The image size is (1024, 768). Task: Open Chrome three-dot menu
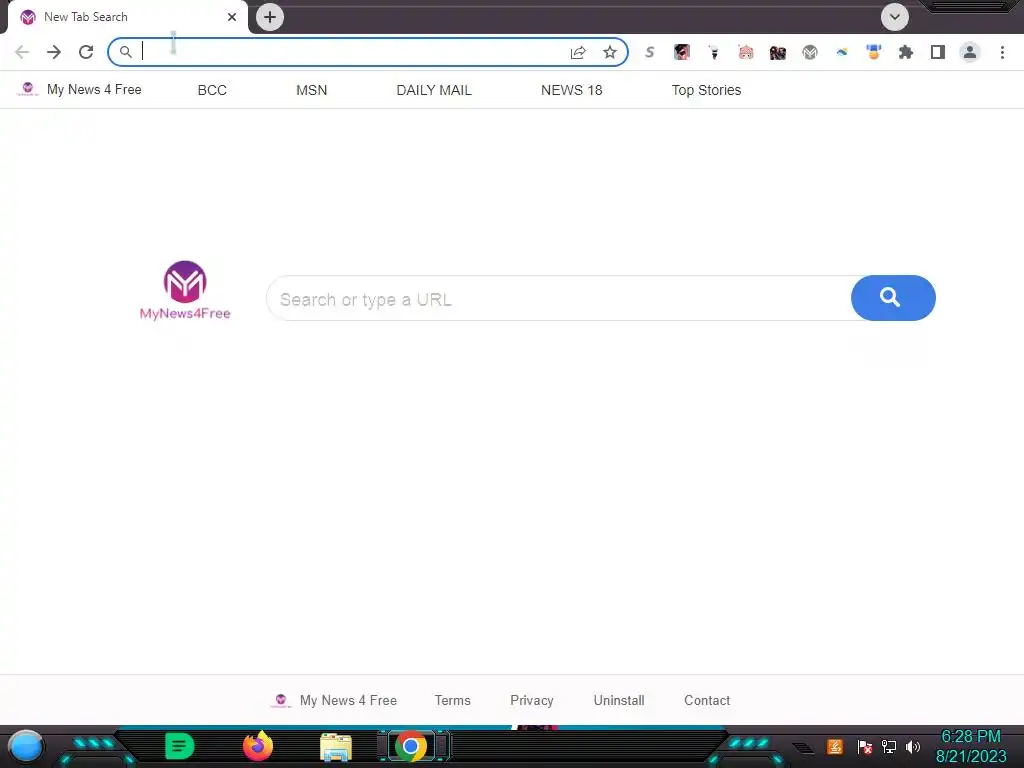click(1002, 52)
